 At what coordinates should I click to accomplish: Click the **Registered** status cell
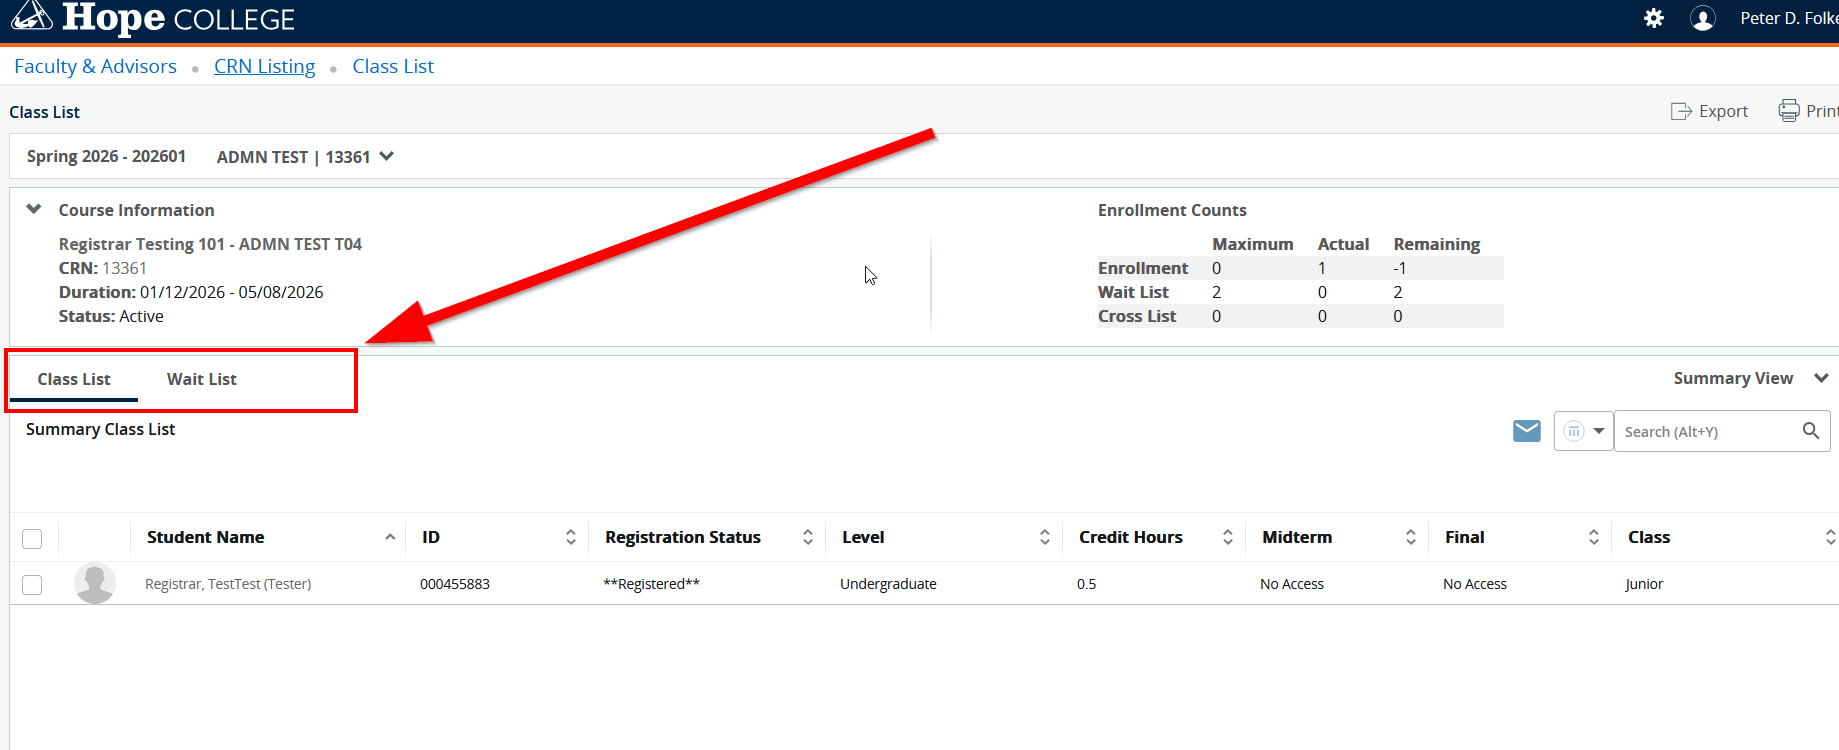click(x=652, y=584)
